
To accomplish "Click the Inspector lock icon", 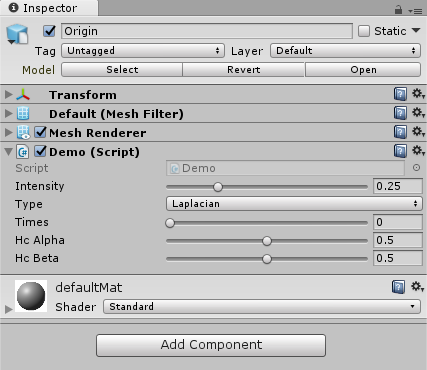I will pyautogui.click(x=398, y=10).
